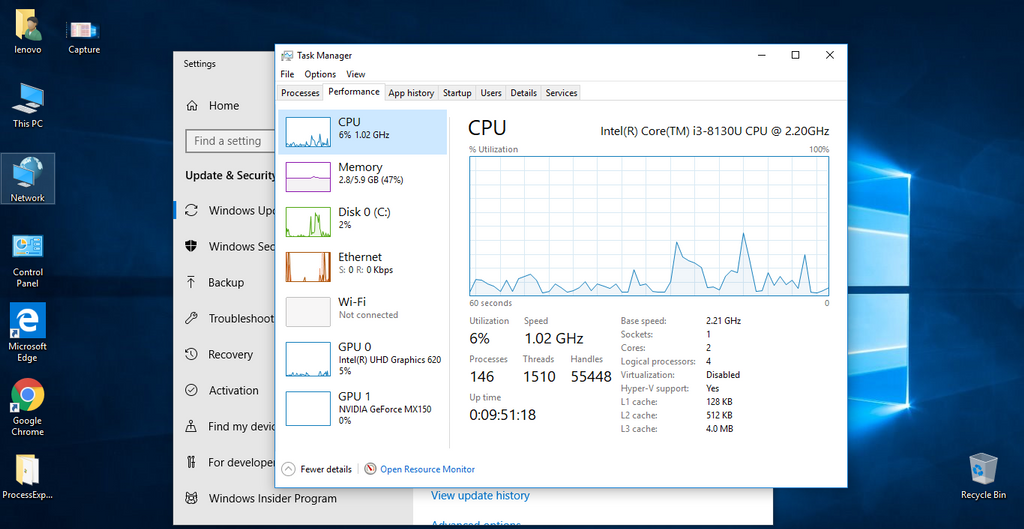Switch to the Processes tab

click(x=300, y=93)
